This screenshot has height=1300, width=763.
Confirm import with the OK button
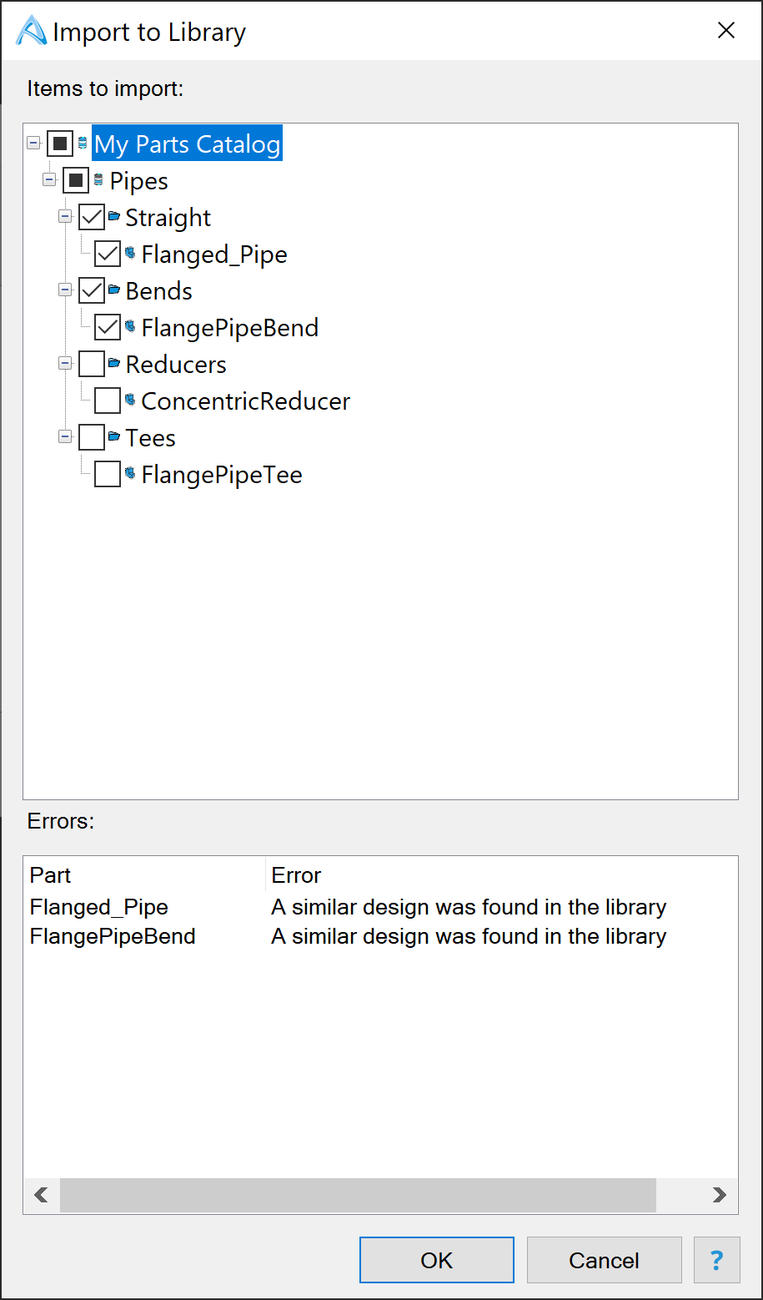(437, 1260)
